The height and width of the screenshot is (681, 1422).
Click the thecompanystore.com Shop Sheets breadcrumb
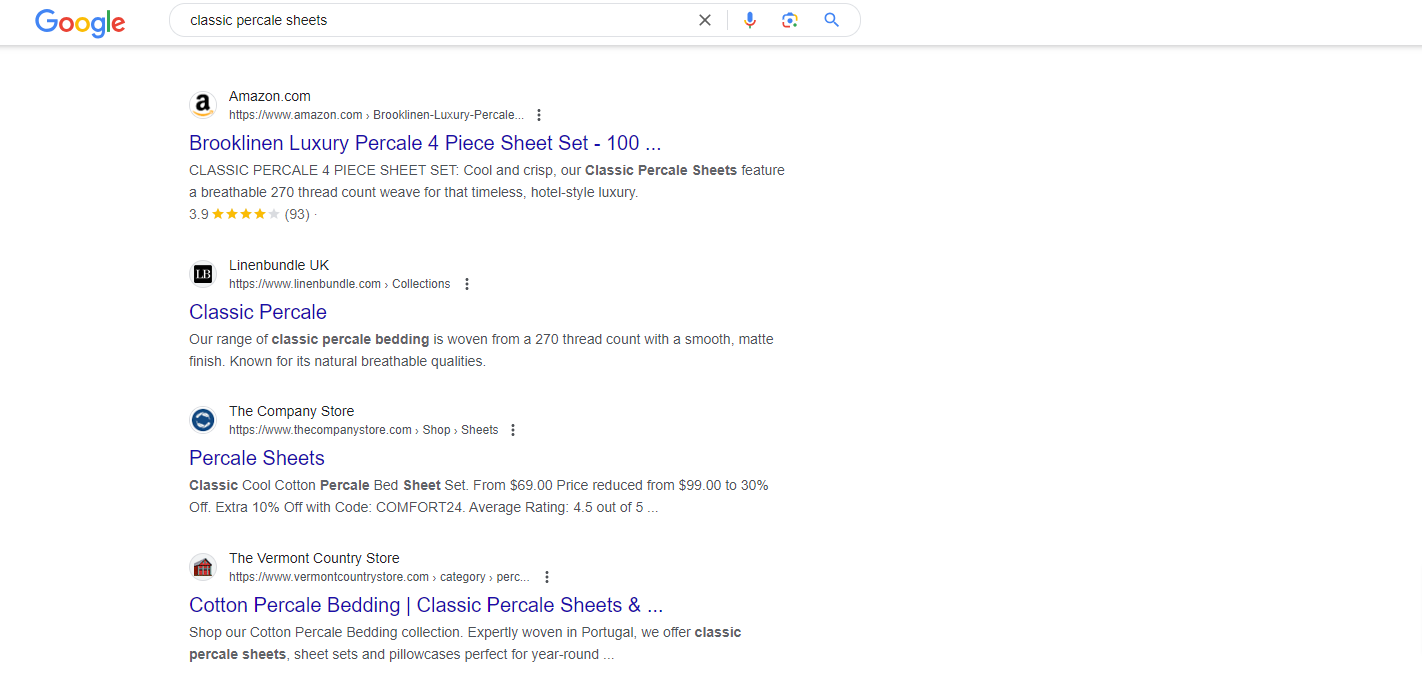(363, 430)
